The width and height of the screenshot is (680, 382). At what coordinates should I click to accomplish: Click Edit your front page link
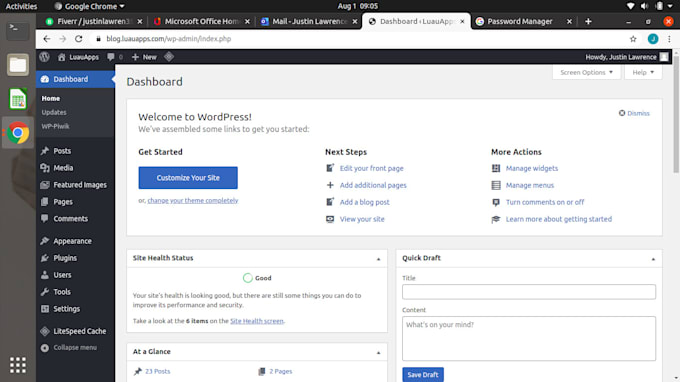click(x=371, y=168)
